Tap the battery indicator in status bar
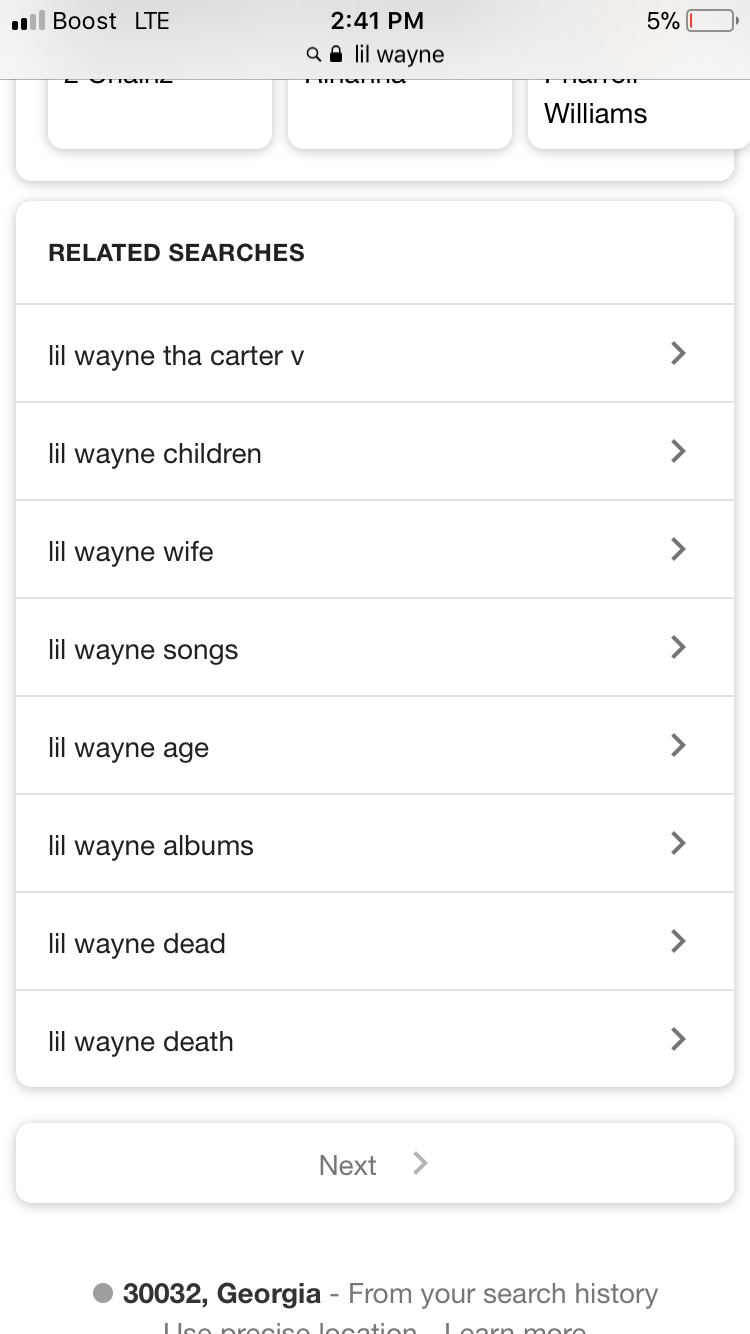This screenshot has height=1334, width=750. pyautogui.click(x=711, y=21)
